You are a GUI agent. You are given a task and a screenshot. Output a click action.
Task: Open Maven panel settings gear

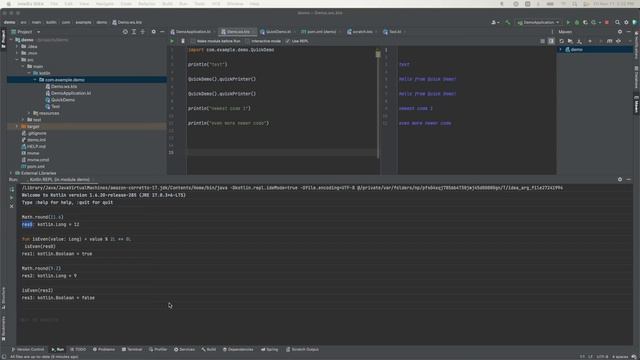[x=620, y=32]
